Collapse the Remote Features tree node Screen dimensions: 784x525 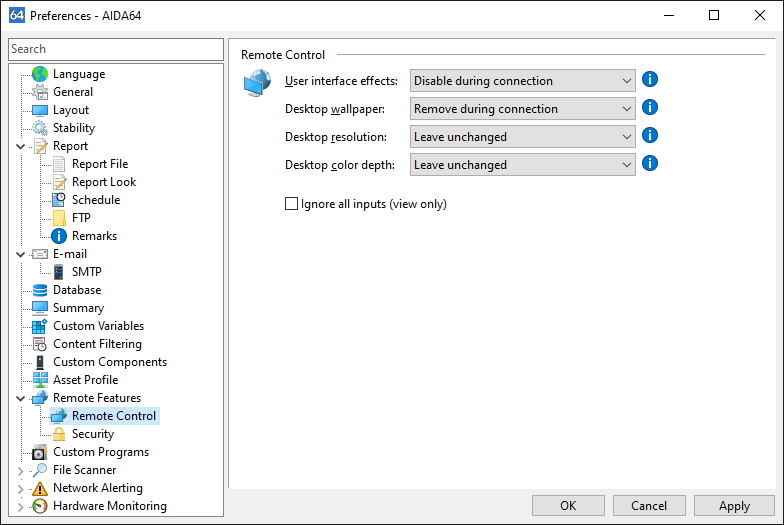coord(20,398)
